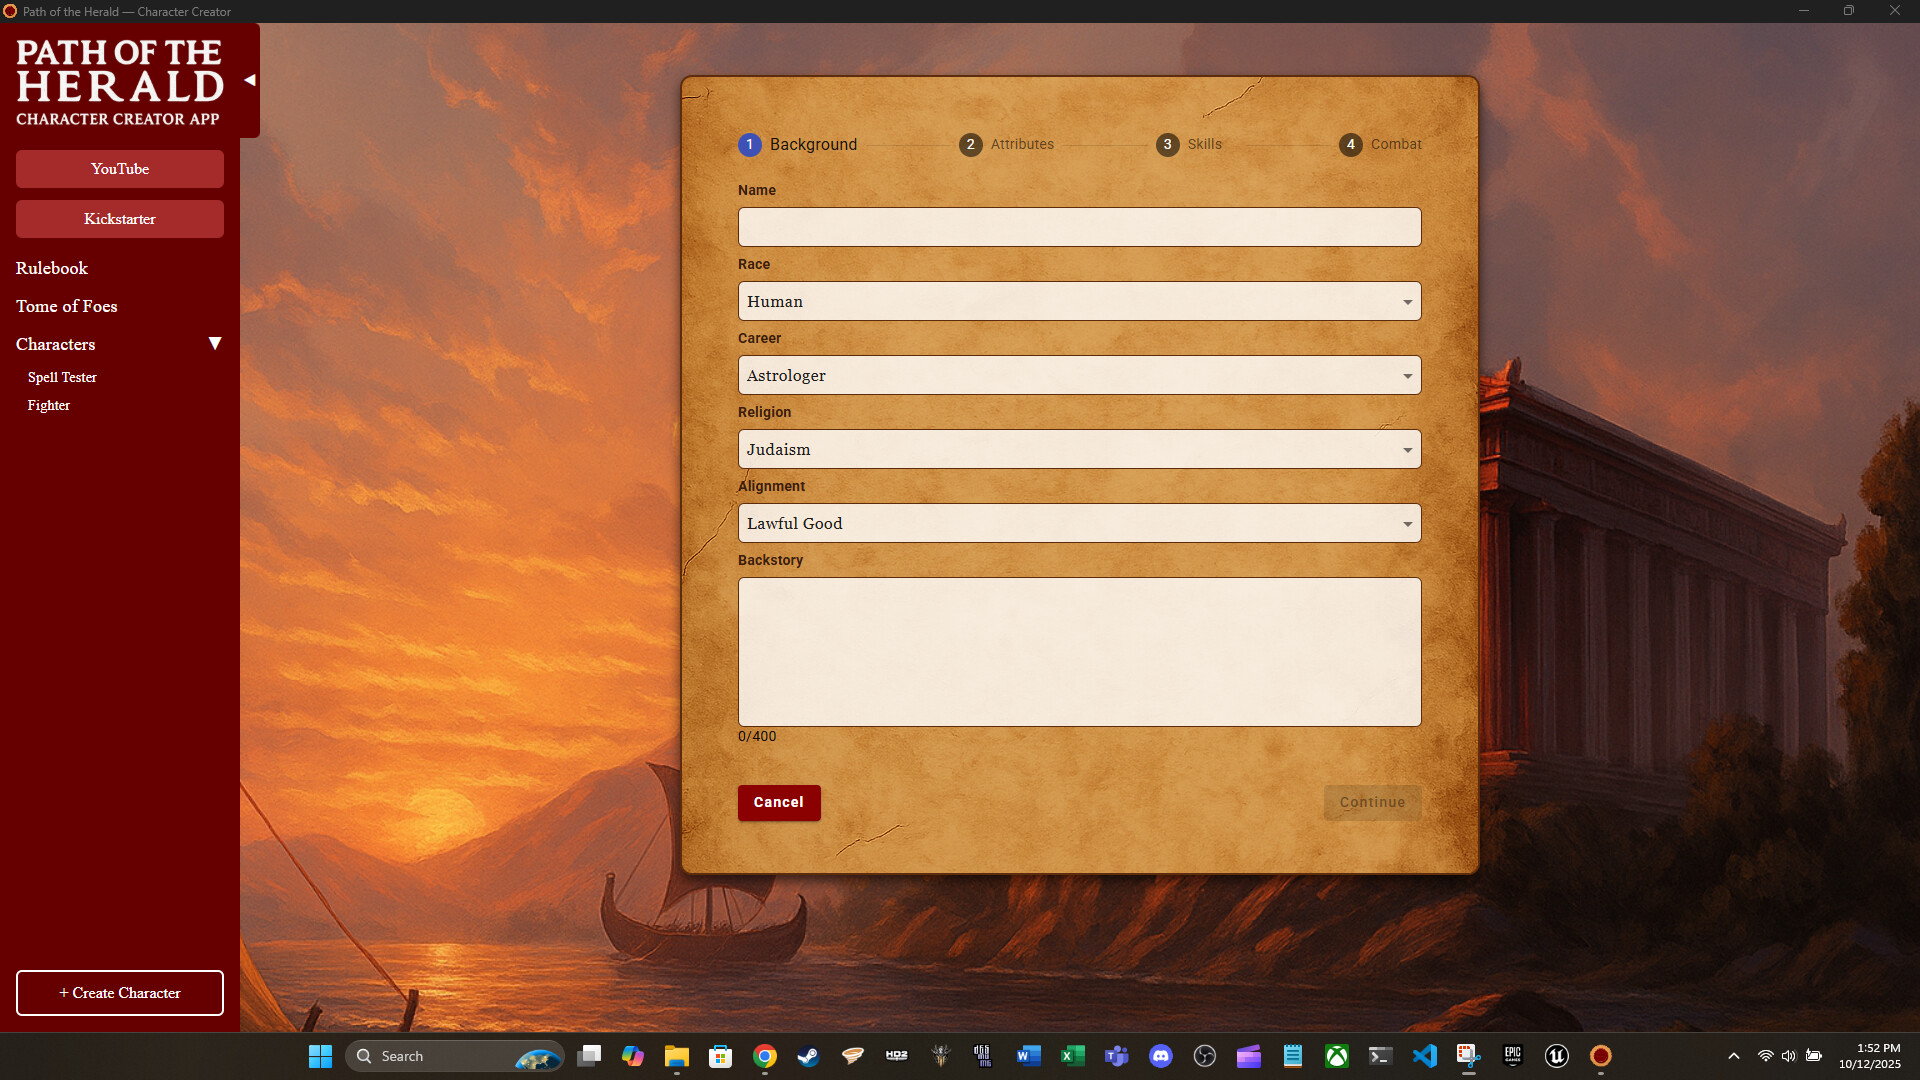Click the Backstory text area
1920x1080 pixels.
point(1079,651)
